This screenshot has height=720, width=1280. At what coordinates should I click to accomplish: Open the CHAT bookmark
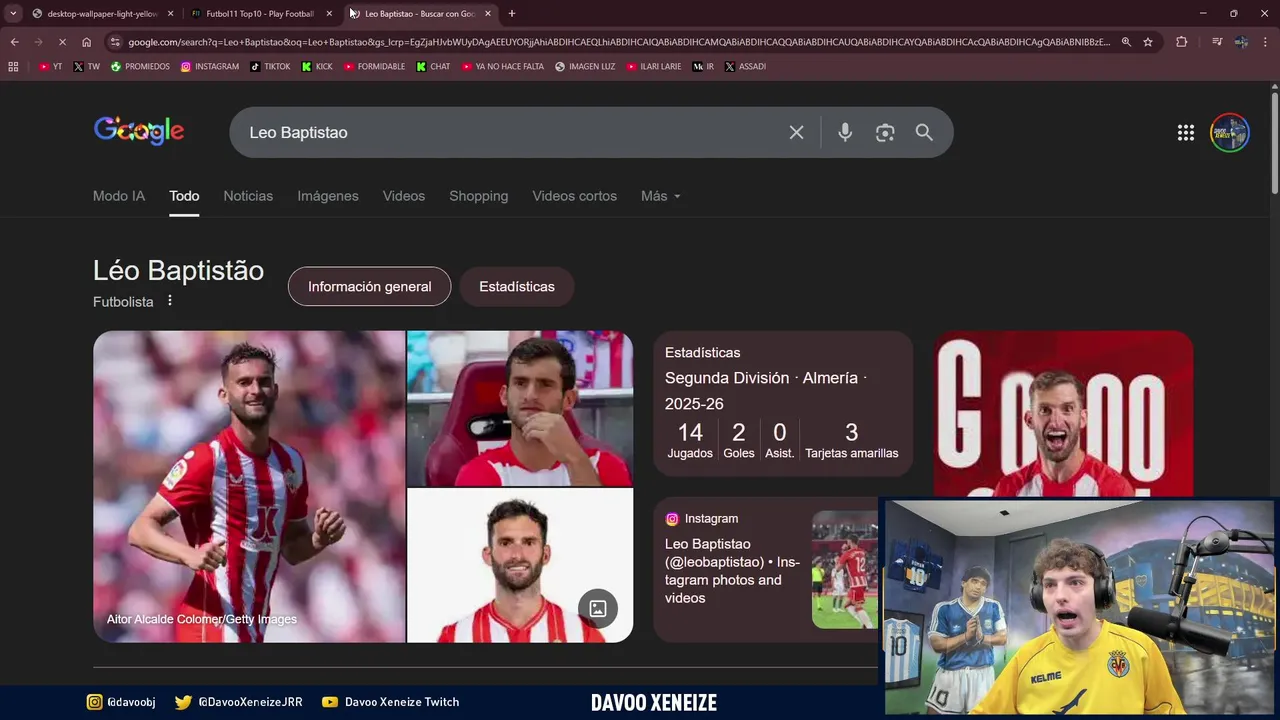434,66
